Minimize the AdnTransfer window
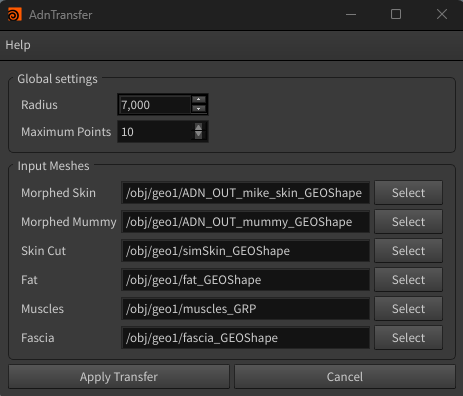The height and width of the screenshot is (396, 463). tap(351, 14)
